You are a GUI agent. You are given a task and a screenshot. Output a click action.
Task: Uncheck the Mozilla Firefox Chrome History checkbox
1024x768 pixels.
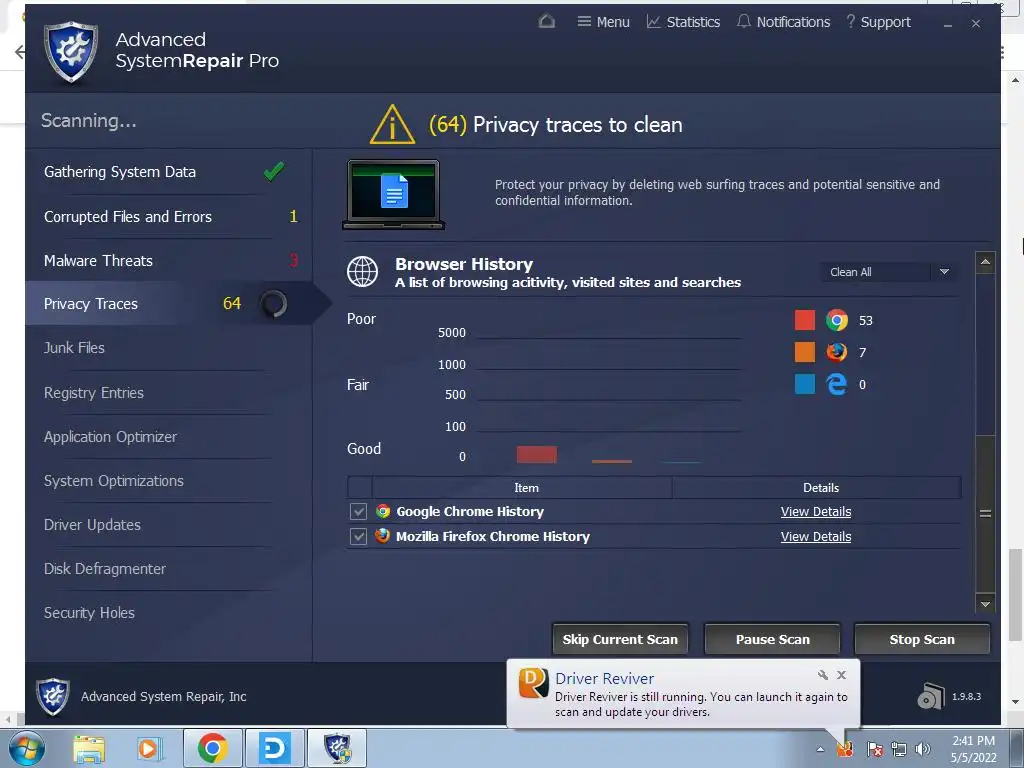click(358, 536)
